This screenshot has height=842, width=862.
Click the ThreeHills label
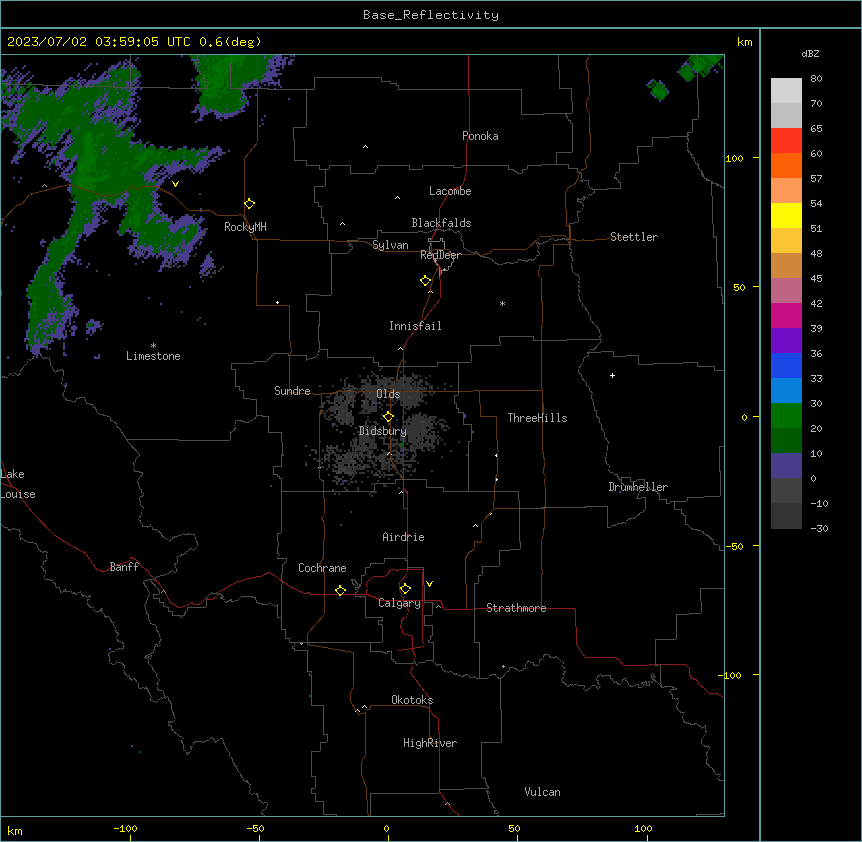click(537, 418)
